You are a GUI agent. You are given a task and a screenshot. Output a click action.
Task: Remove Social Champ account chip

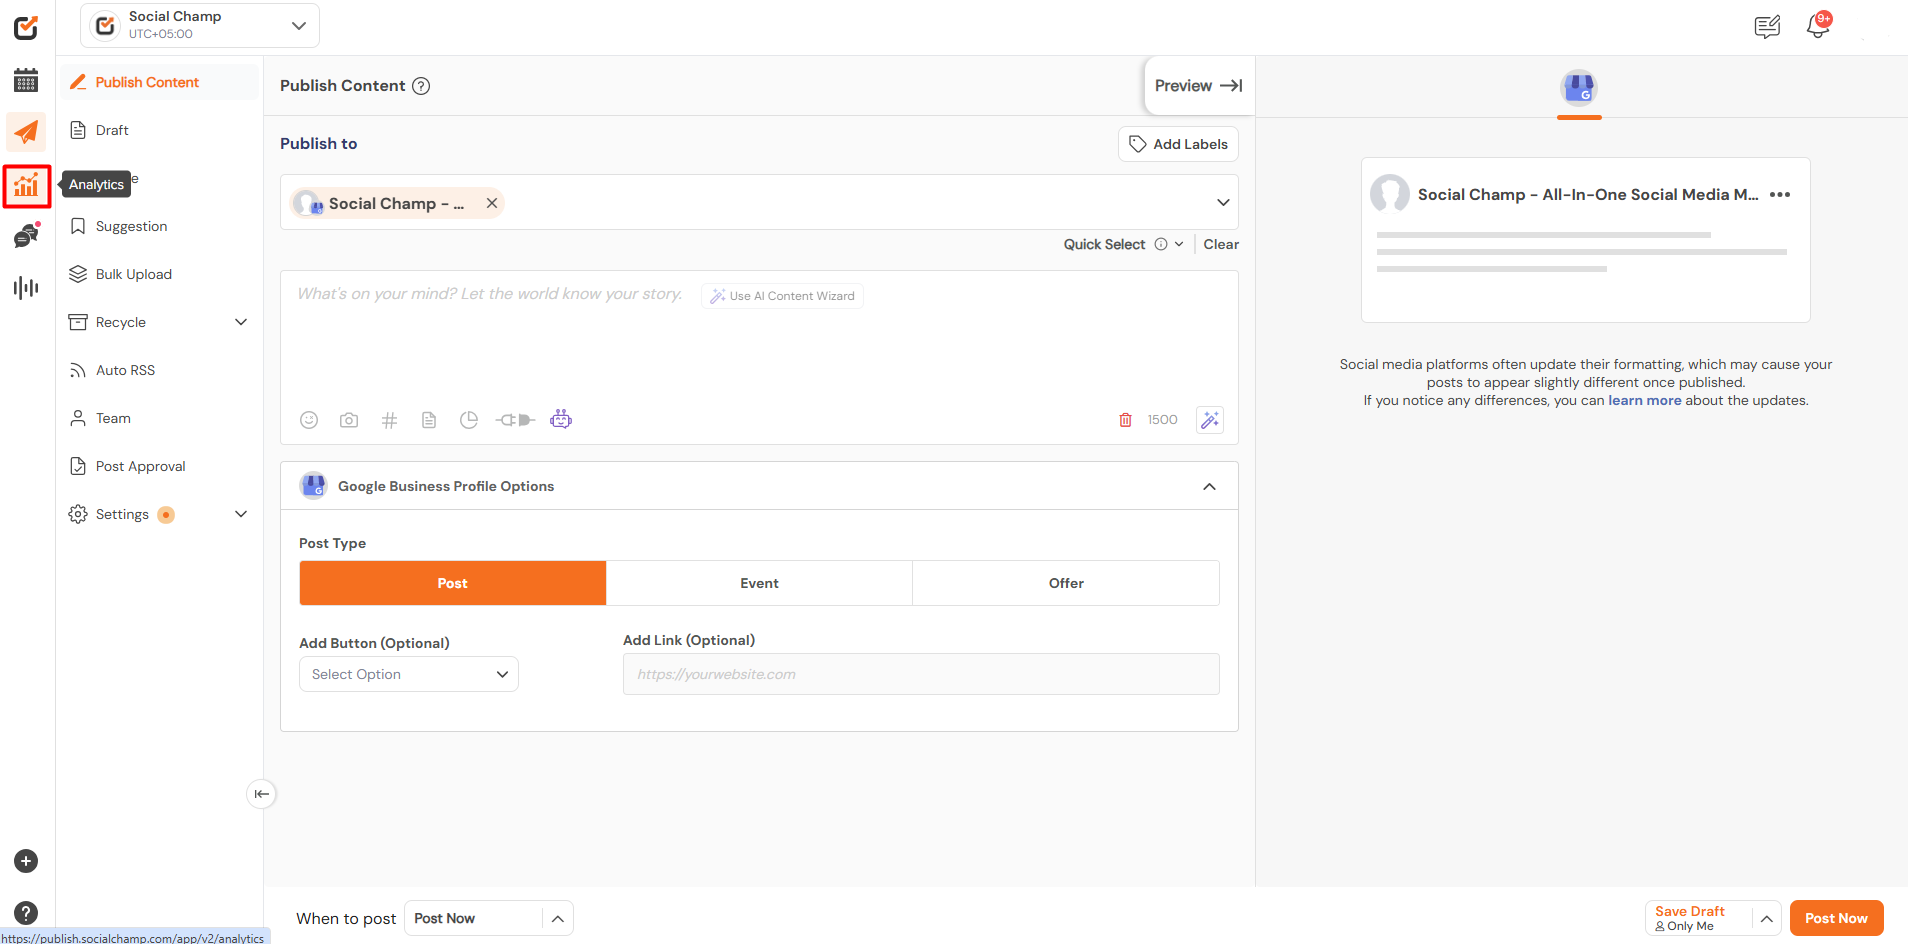coord(492,203)
